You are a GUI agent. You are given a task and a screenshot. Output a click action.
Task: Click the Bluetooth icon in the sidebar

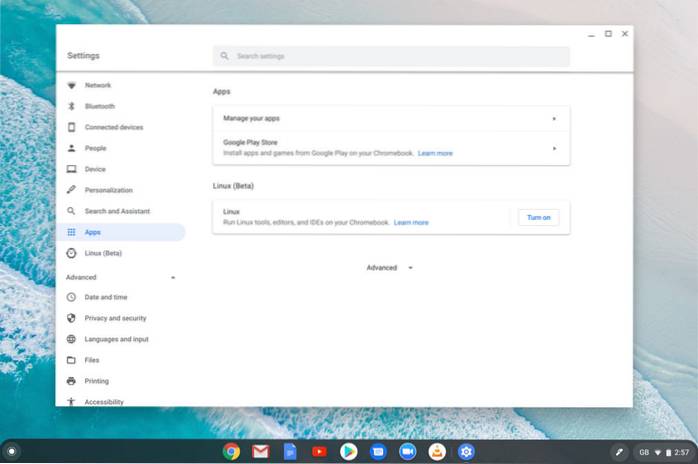(71, 106)
